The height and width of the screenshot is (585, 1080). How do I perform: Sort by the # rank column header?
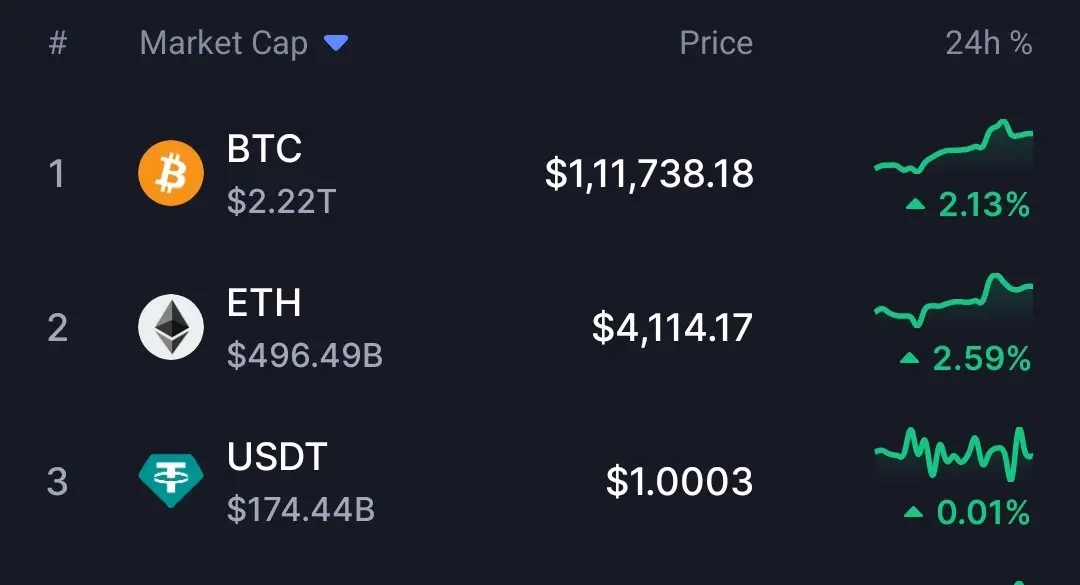58,43
